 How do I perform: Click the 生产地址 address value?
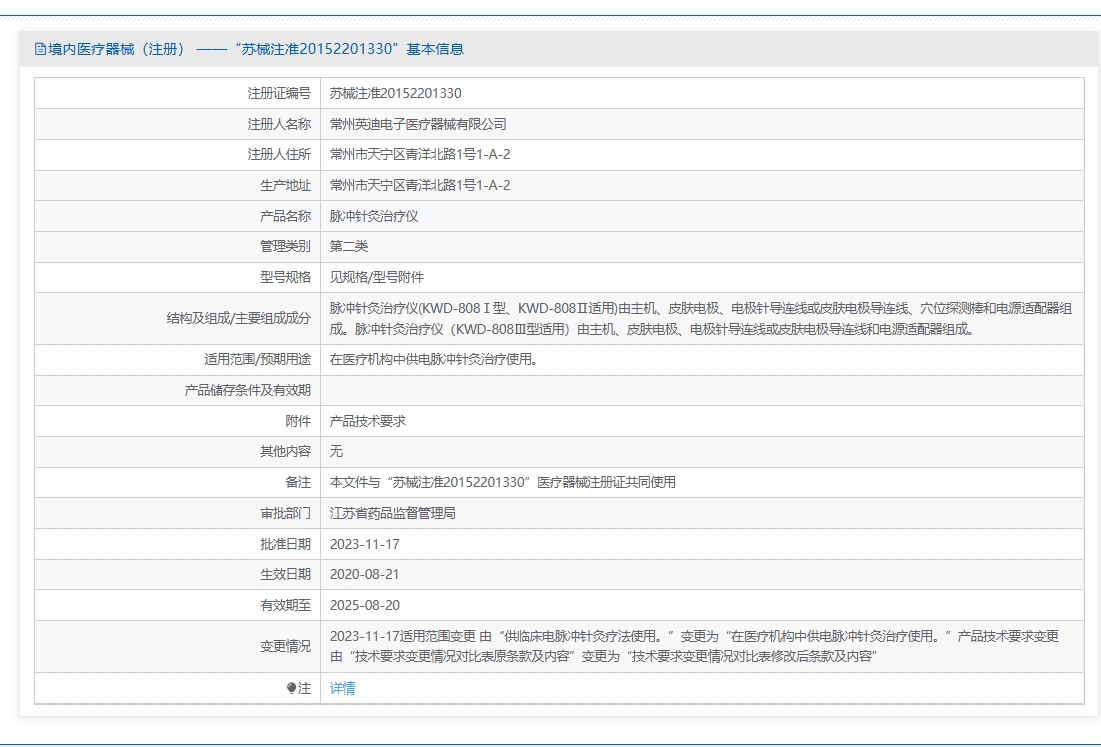coord(420,185)
